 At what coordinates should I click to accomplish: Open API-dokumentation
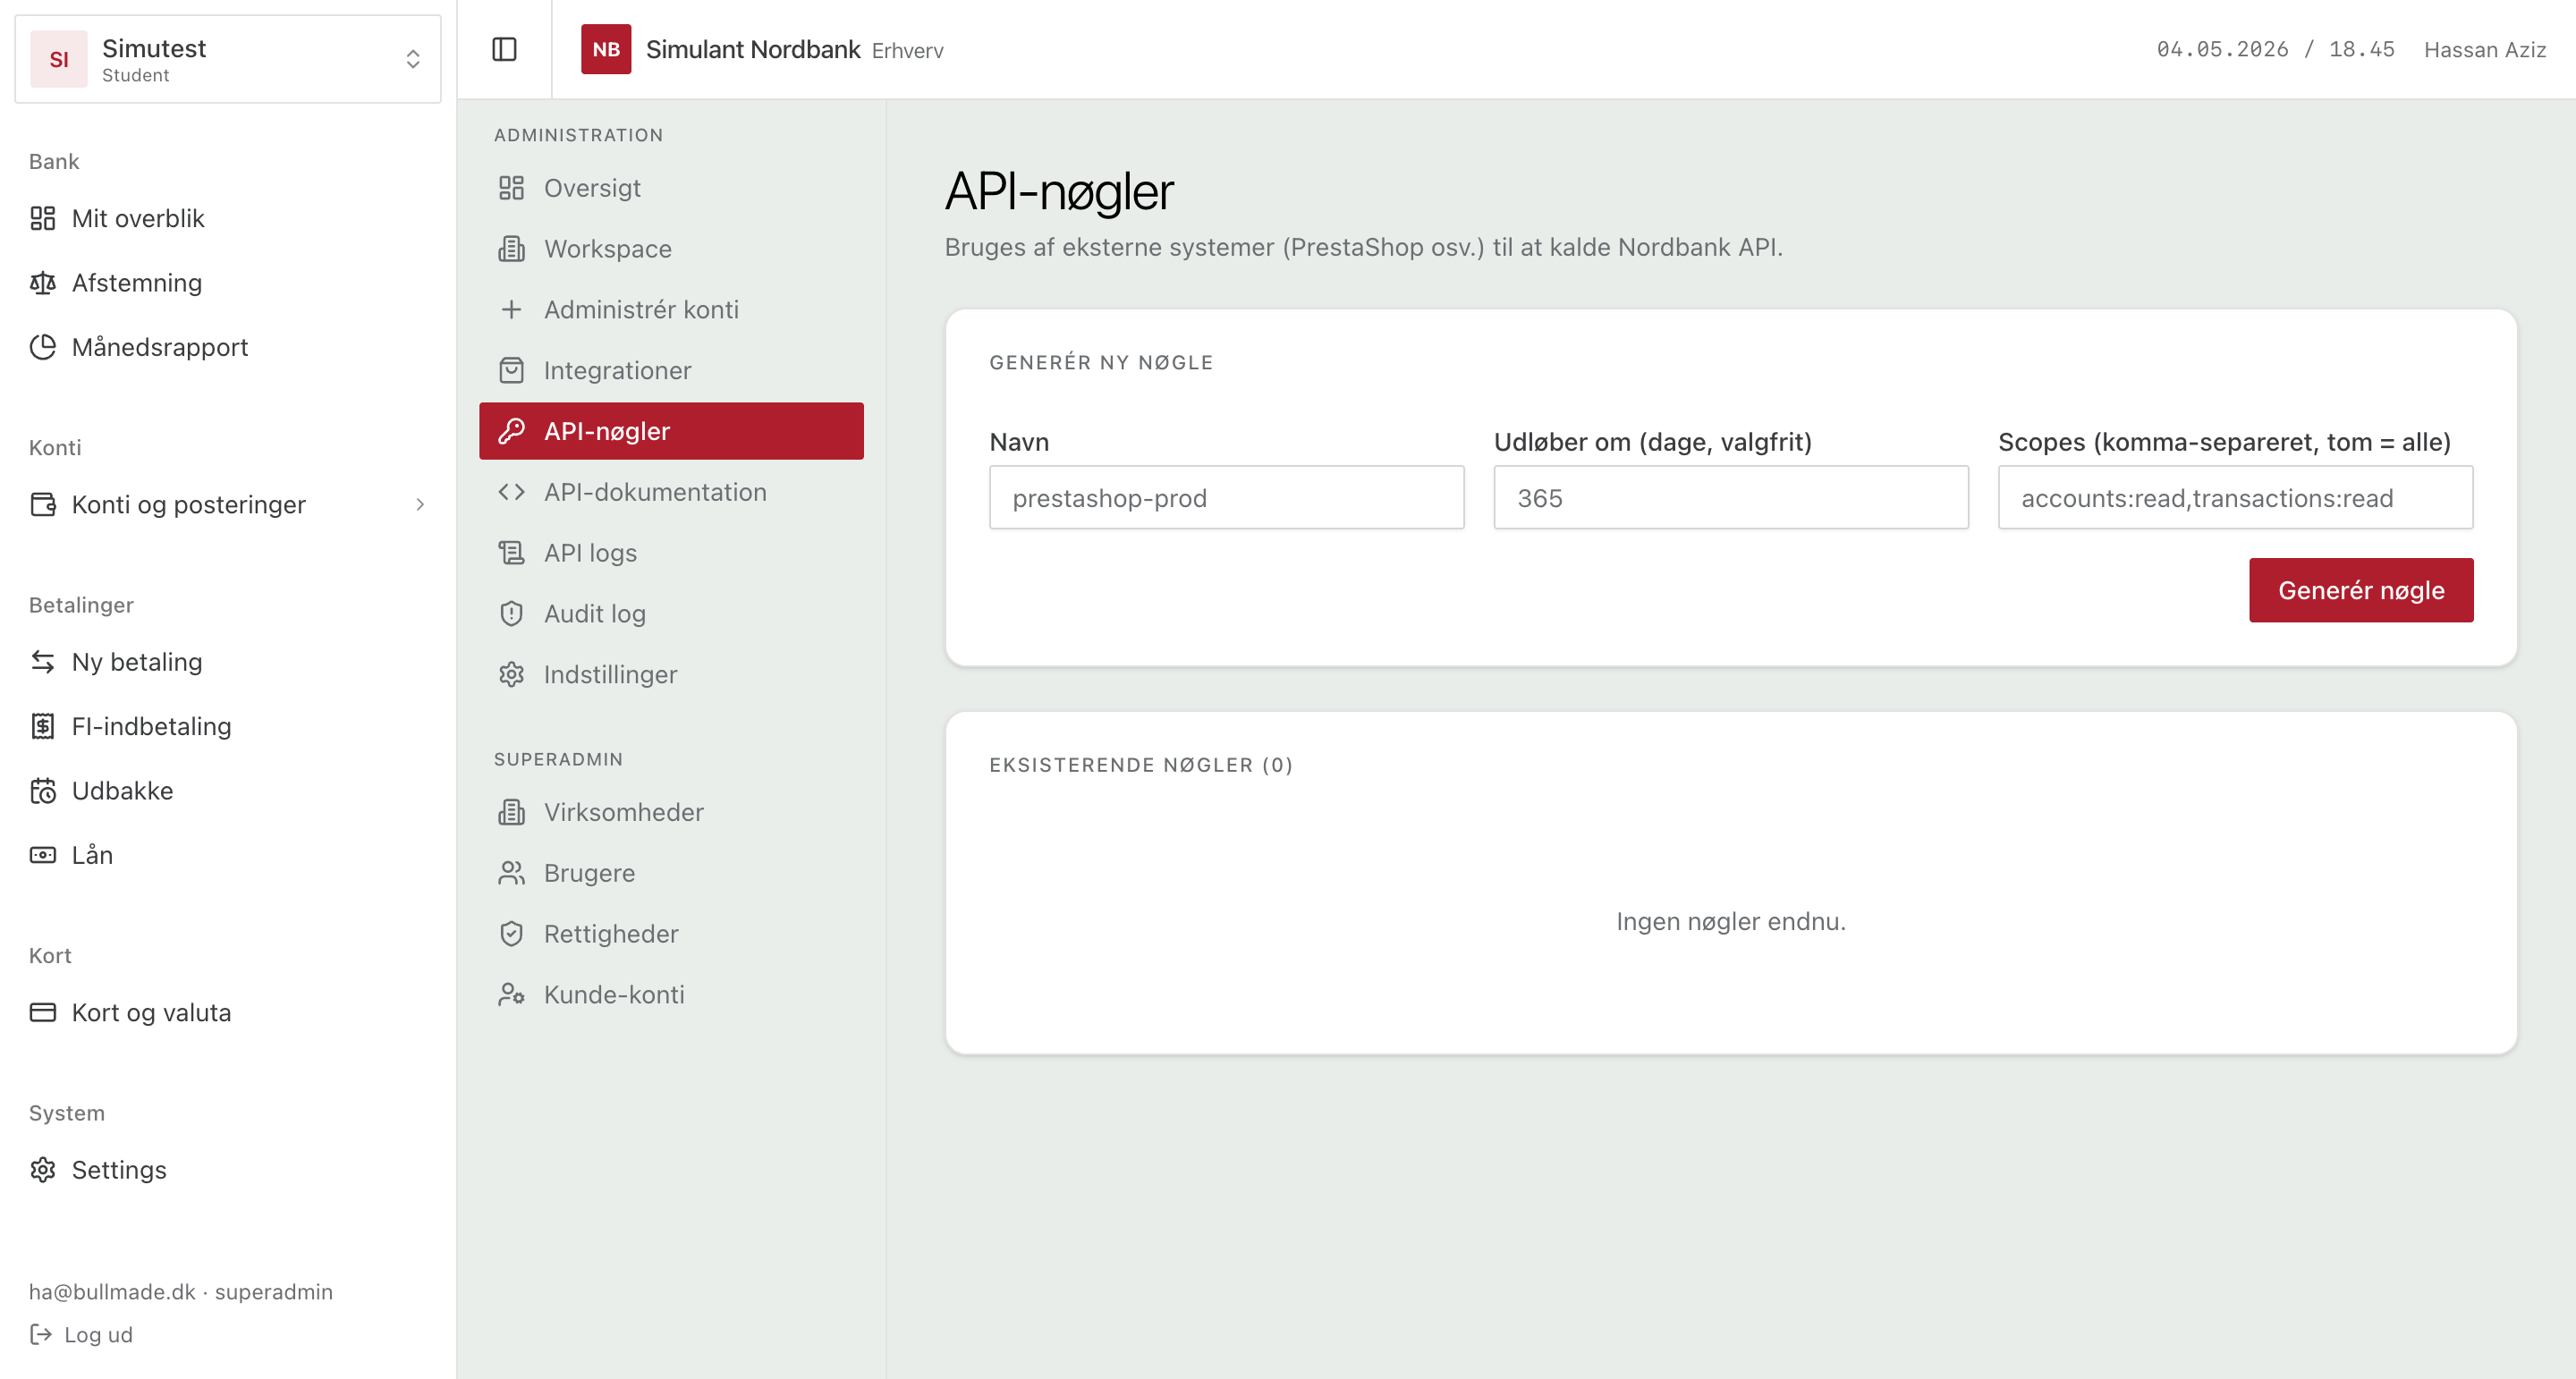[671, 492]
